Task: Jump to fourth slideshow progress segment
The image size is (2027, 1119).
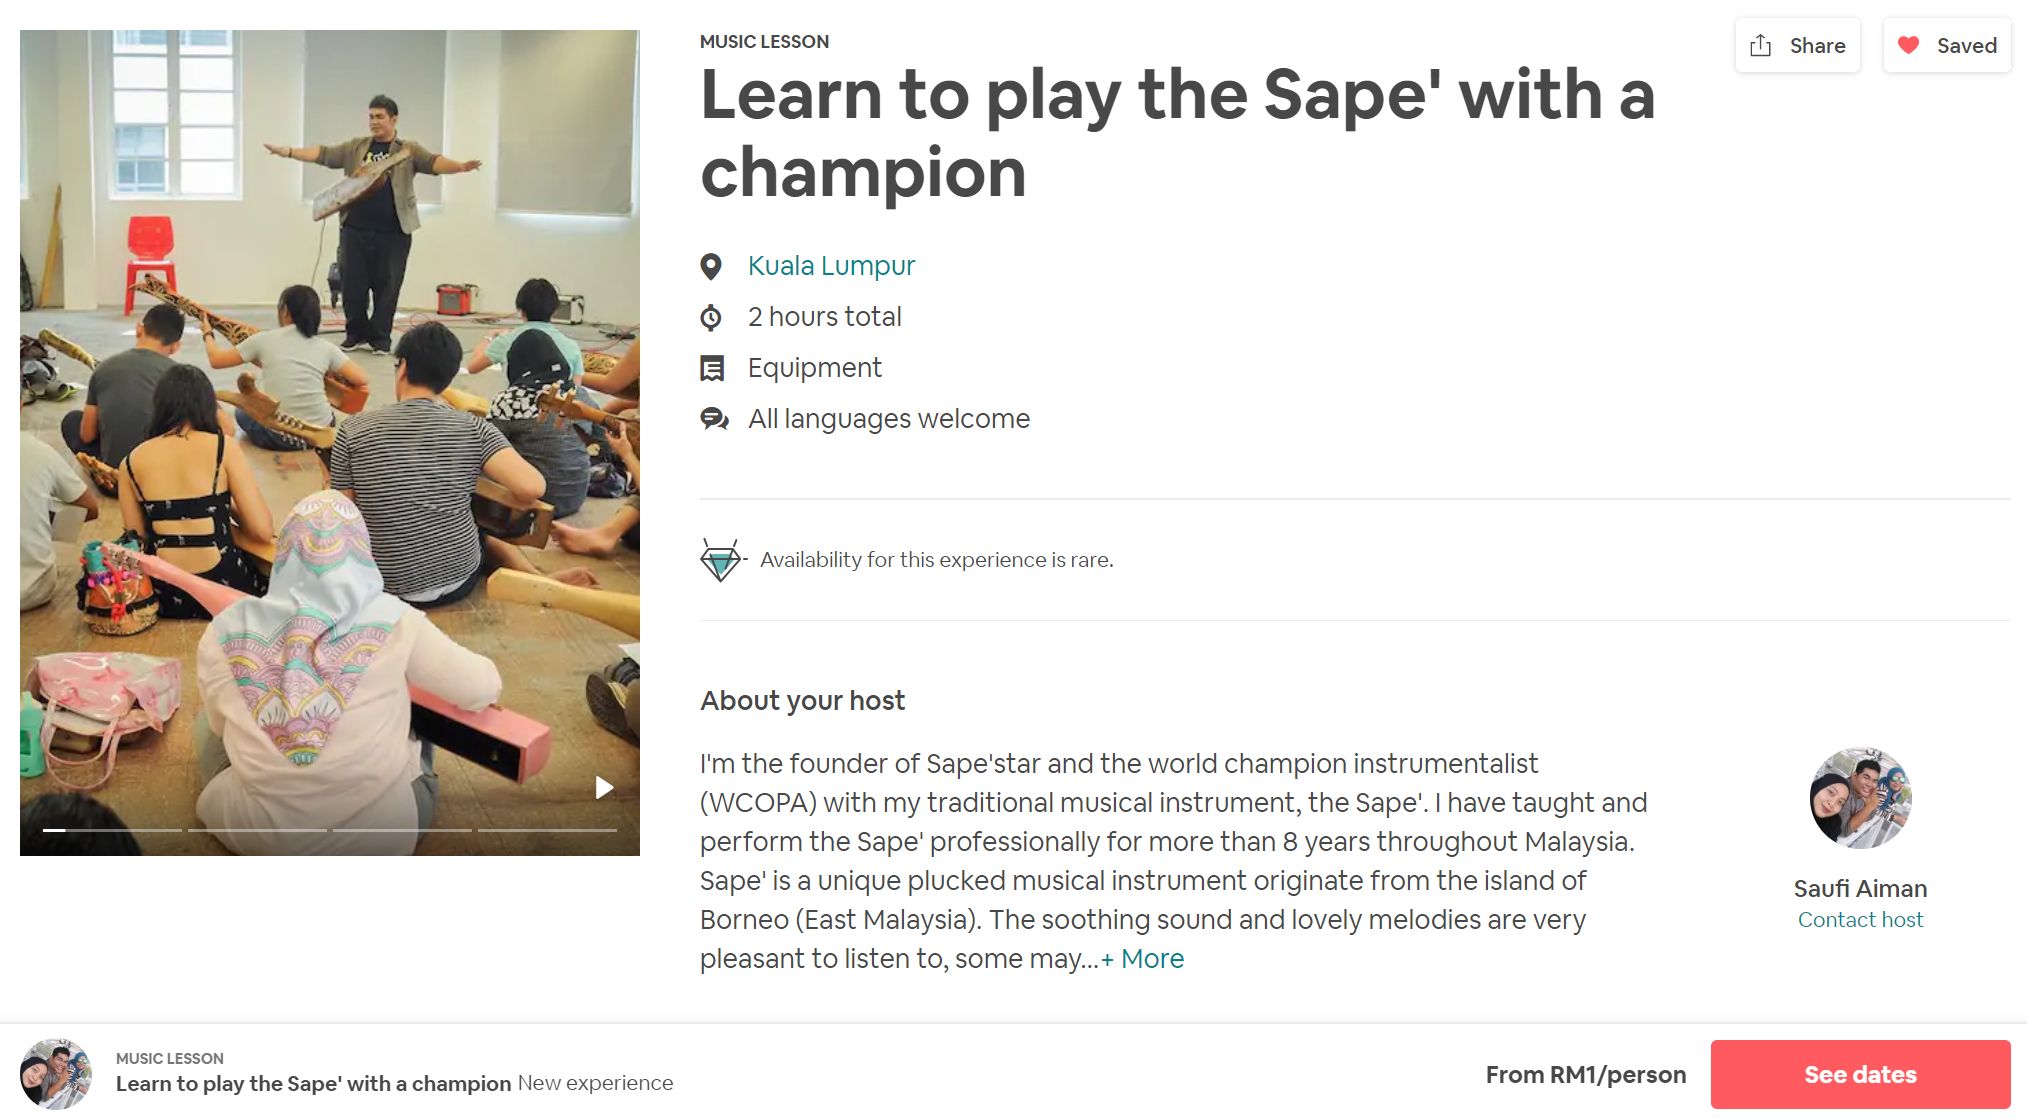Action: pyautogui.click(x=547, y=830)
